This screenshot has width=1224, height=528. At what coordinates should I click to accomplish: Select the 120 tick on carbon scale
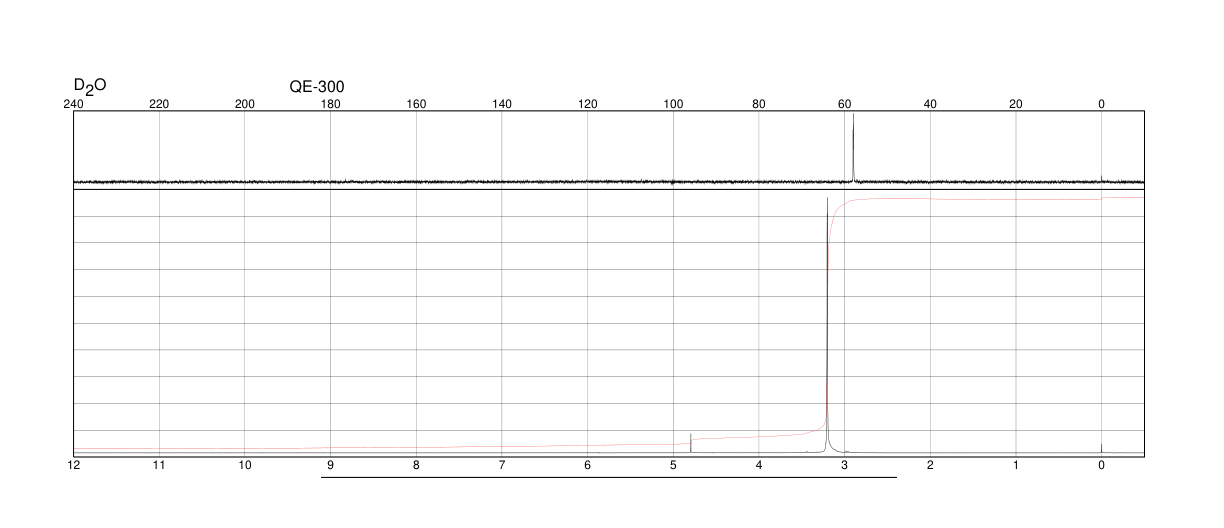click(x=588, y=104)
